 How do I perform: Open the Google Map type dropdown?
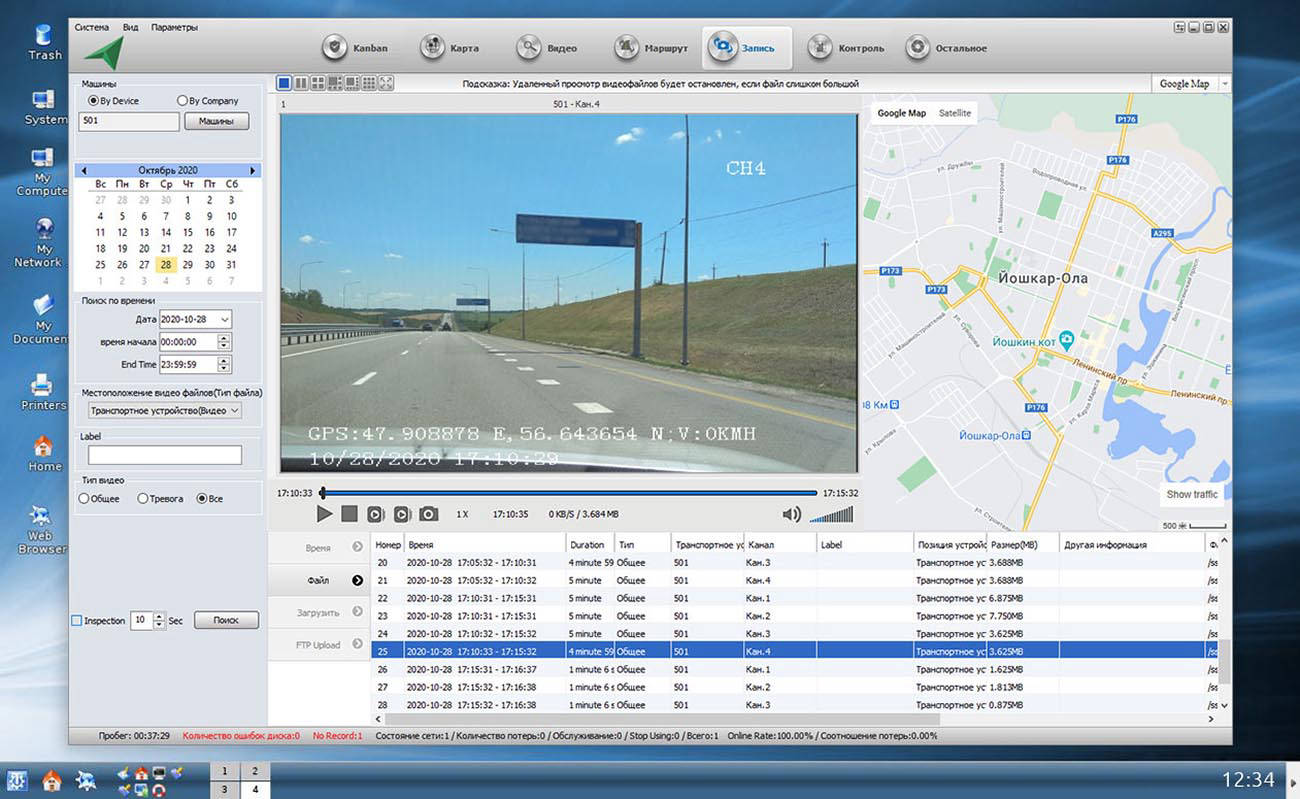click(1224, 84)
